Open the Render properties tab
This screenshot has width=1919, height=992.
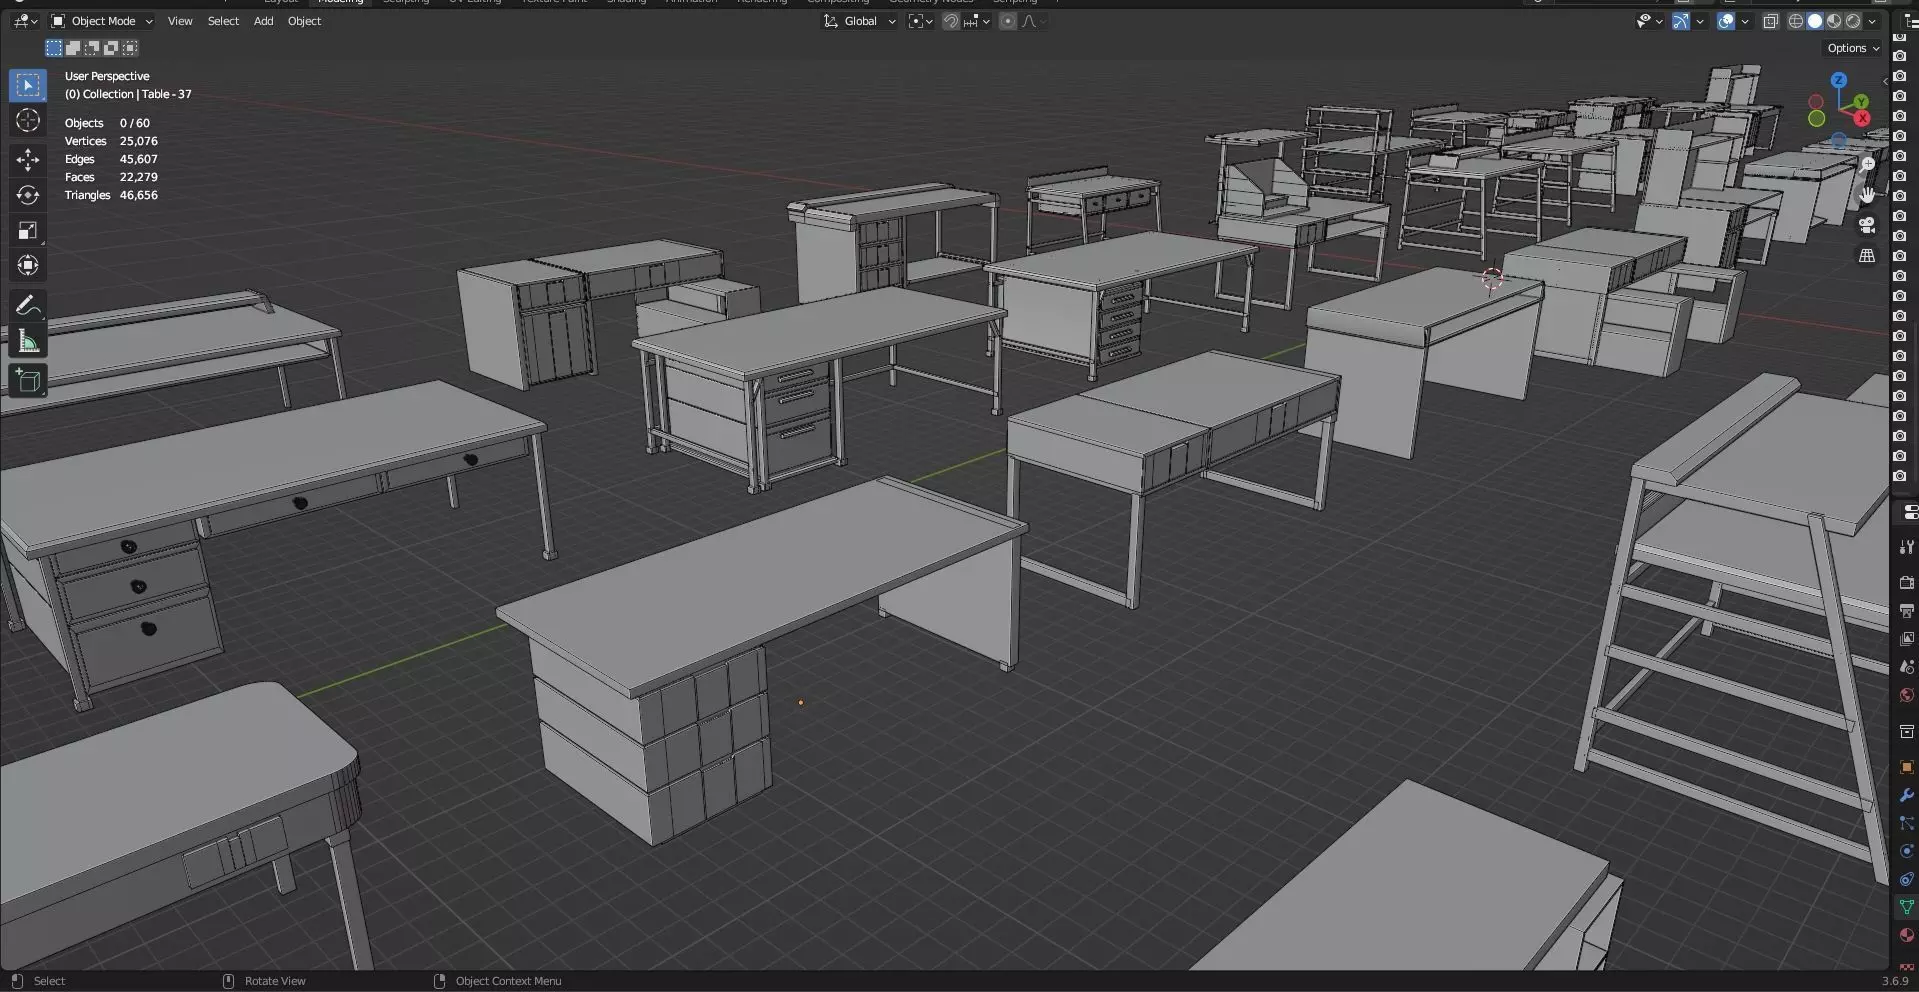[1907, 582]
